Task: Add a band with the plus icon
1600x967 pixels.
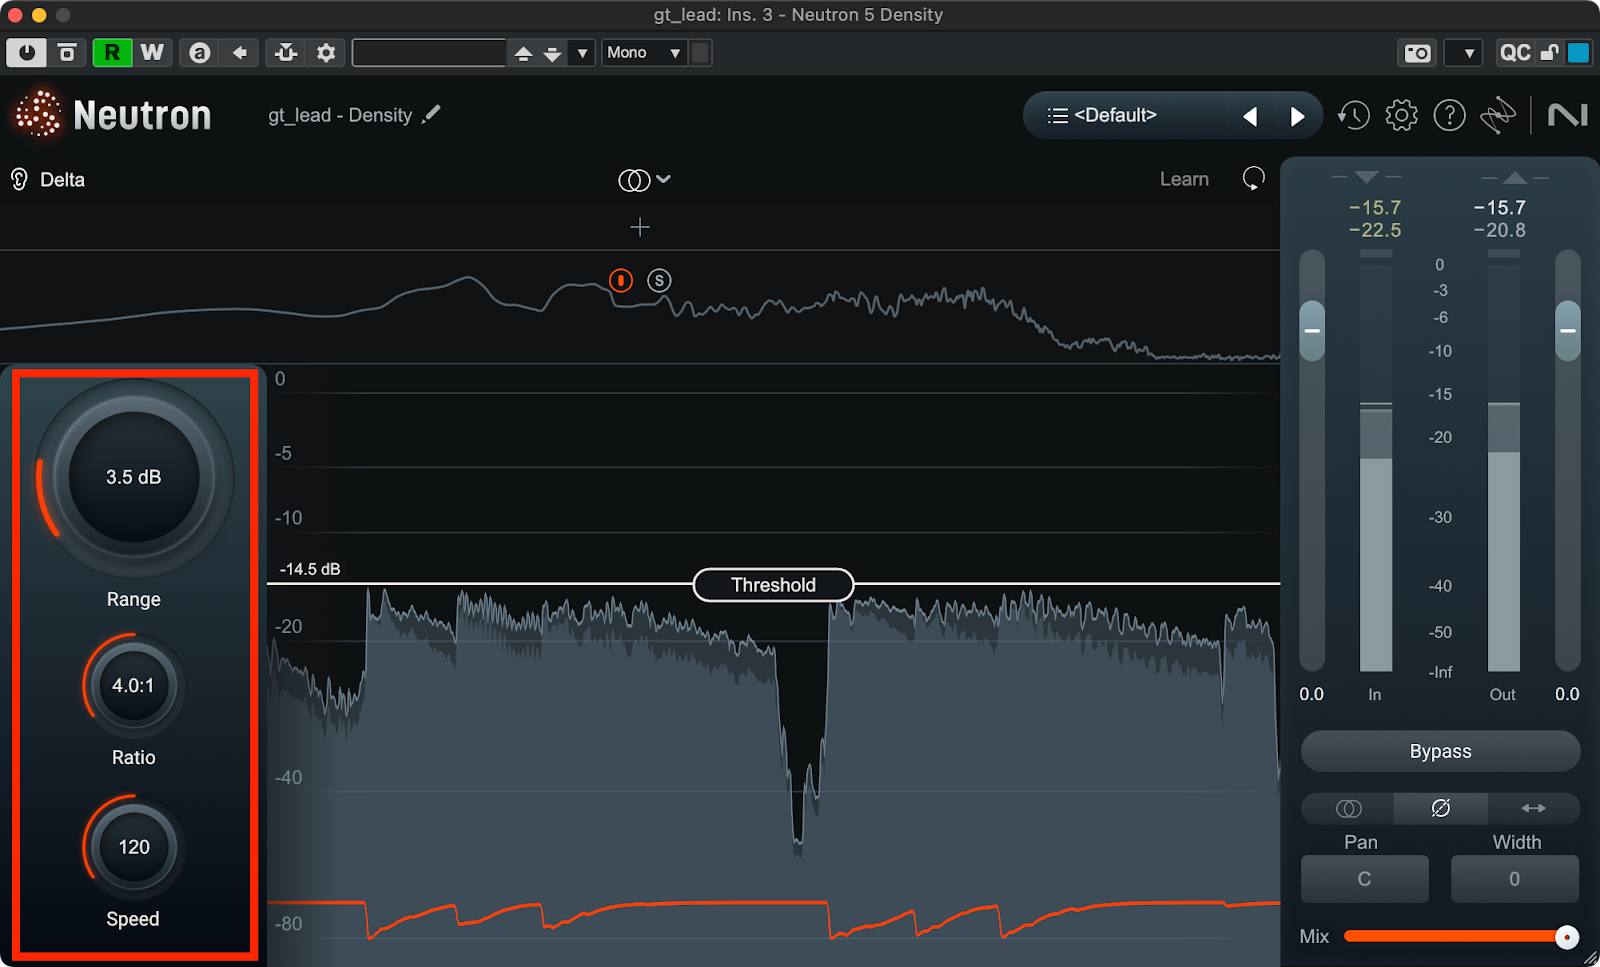Action: click(x=640, y=228)
